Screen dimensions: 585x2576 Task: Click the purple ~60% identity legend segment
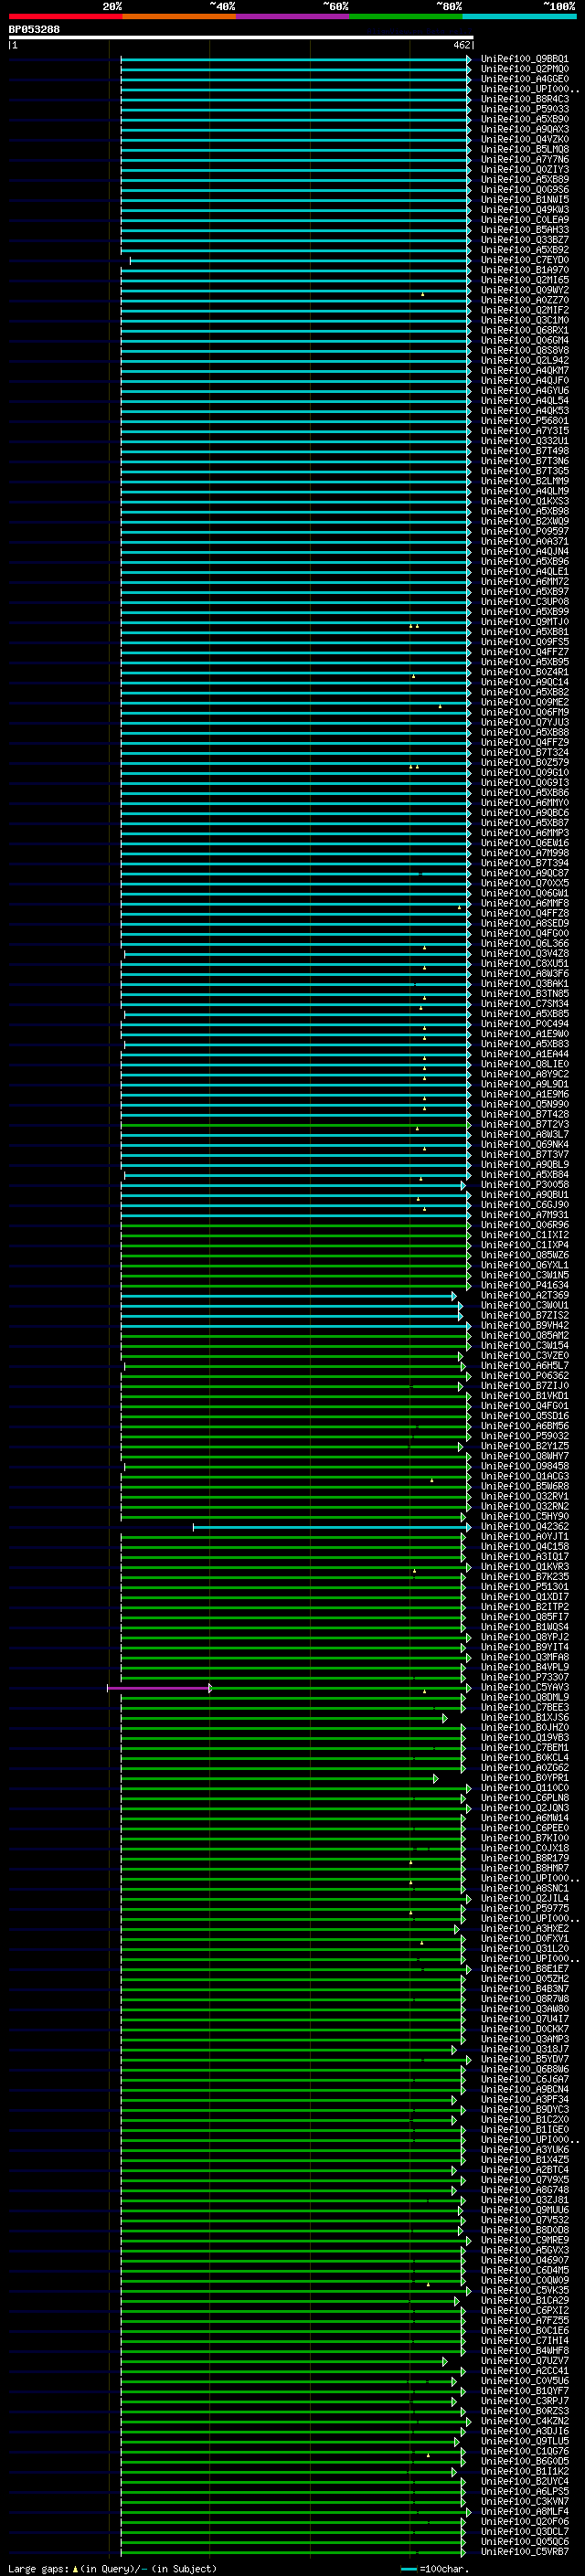tap(293, 16)
